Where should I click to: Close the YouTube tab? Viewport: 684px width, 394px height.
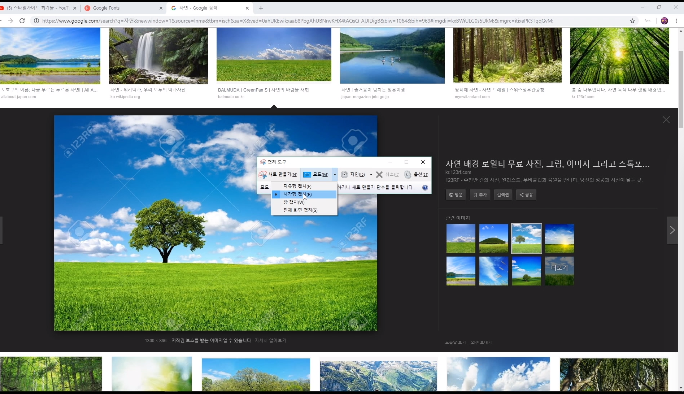tap(75, 8)
